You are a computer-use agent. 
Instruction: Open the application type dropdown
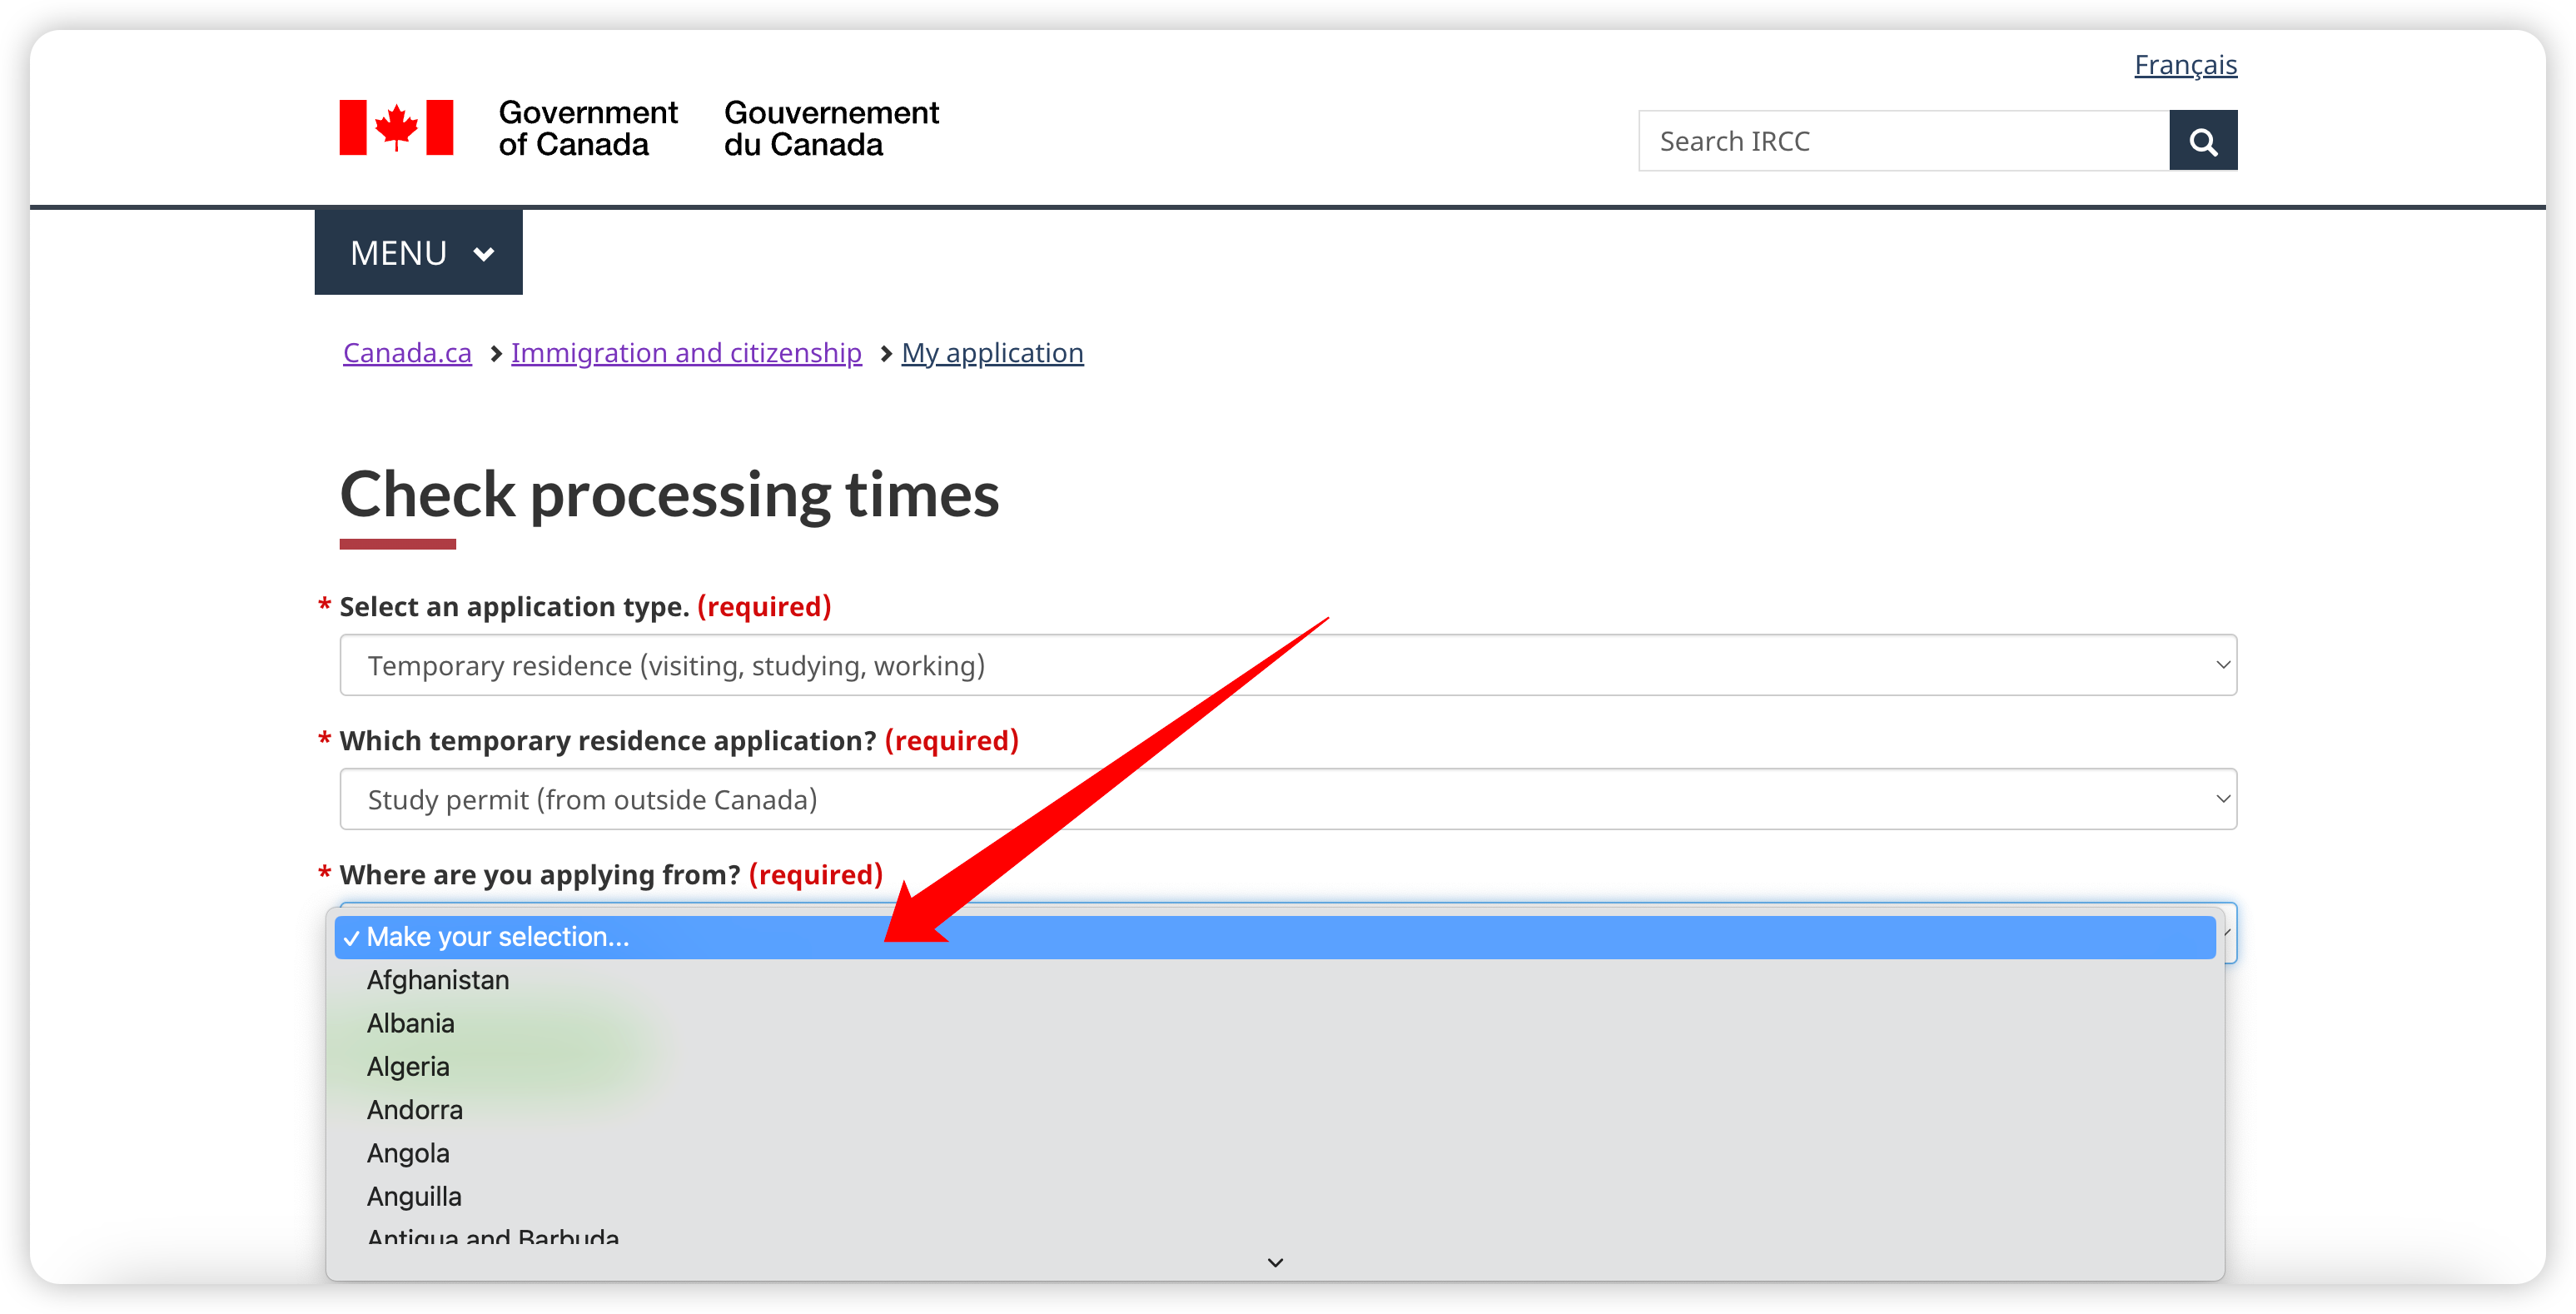[x=1288, y=665]
